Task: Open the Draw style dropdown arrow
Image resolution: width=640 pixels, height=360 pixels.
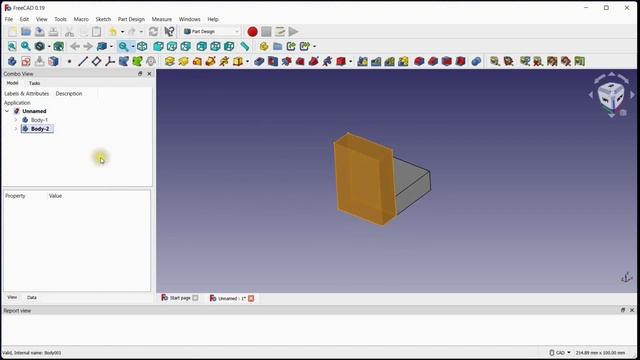Action: tap(49, 46)
